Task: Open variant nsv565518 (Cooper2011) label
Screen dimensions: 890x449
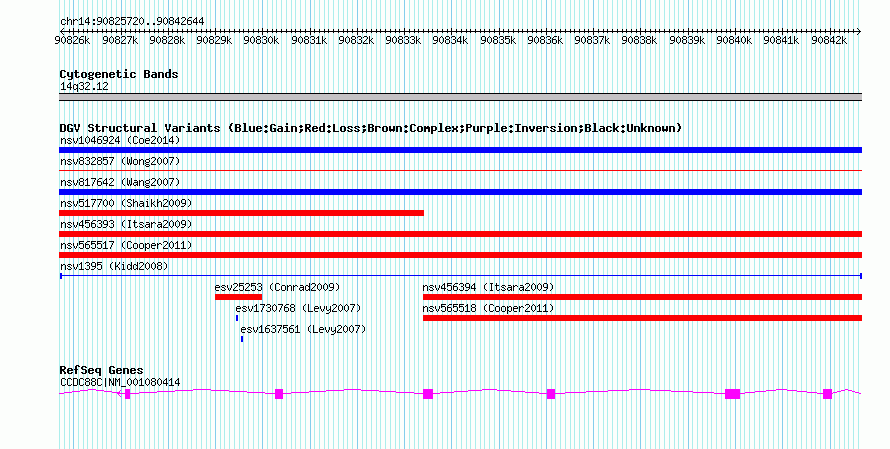Action: 488,308
